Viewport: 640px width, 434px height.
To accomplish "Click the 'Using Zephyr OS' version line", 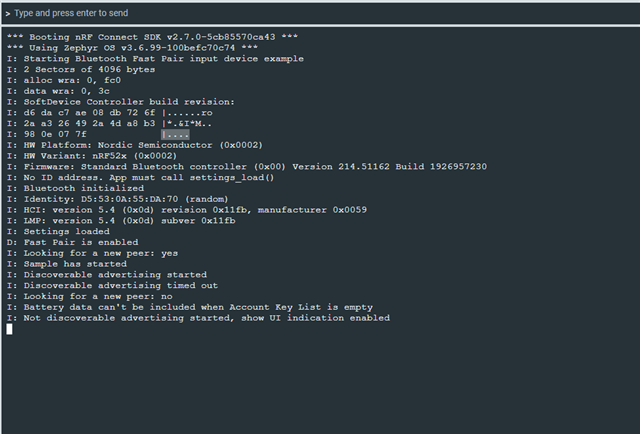I will [x=132, y=48].
